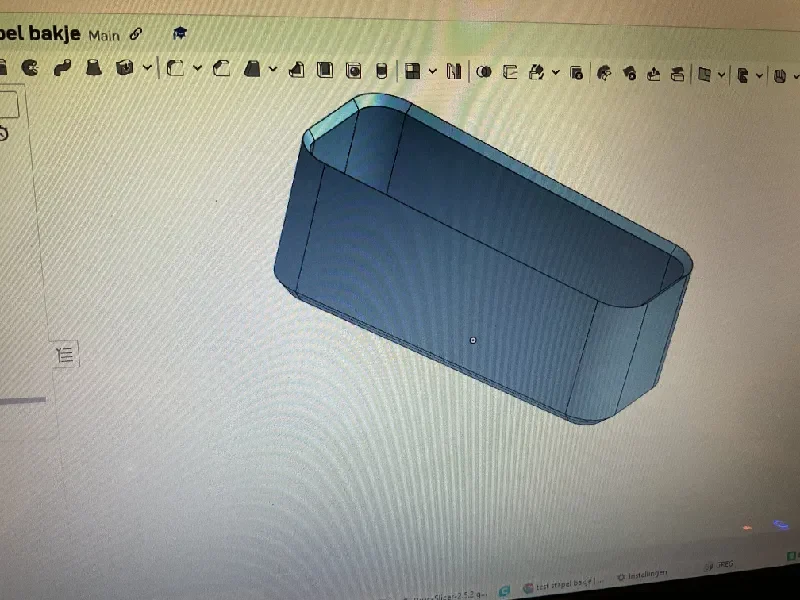Select the Shell tool icon
Image resolution: width=800 pixels, height=600 pixels.
point(325,69)
